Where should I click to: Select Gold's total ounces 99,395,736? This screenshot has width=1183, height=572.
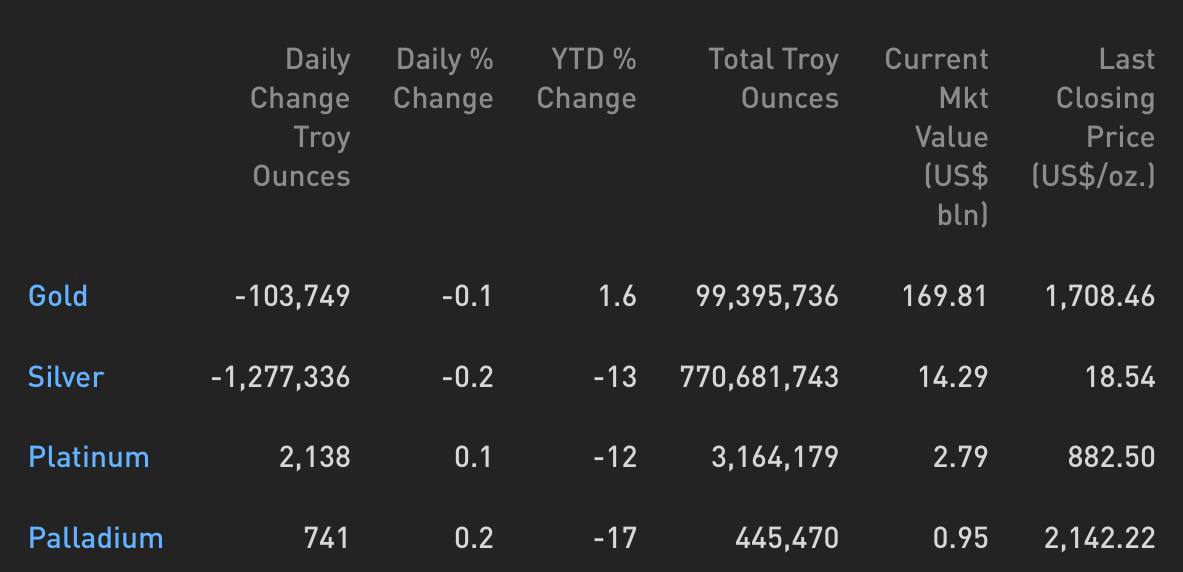pyautogui.click(x=767, y=296)
